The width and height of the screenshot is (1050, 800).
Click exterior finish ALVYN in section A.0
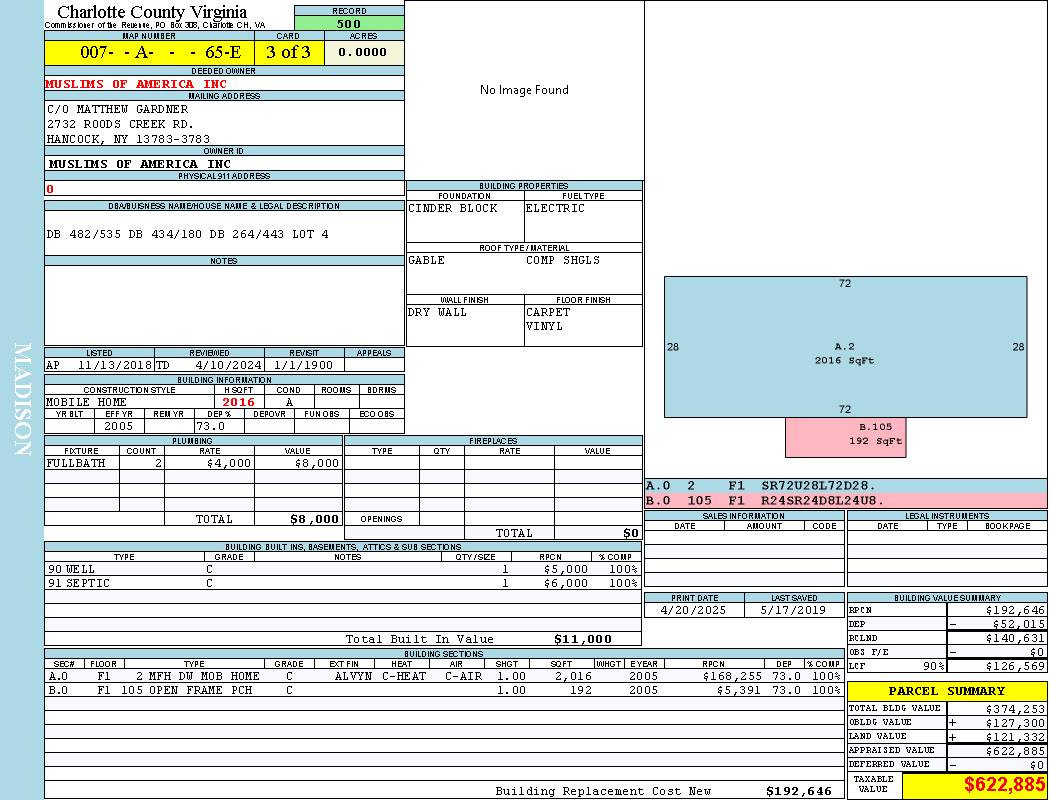(x=354, y=676)
